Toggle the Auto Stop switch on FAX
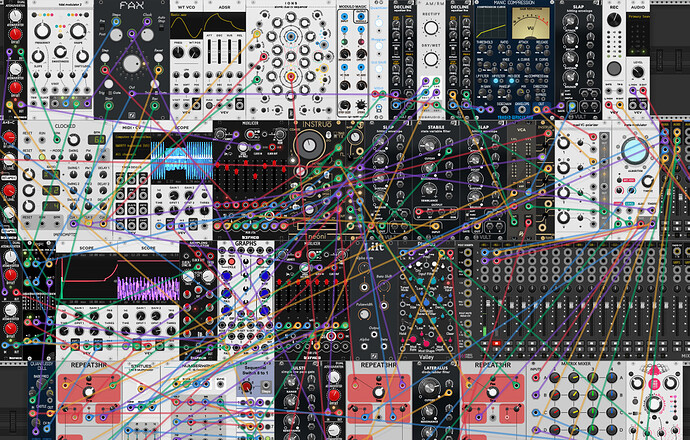The image size is (690, 440). coord(161,26)
